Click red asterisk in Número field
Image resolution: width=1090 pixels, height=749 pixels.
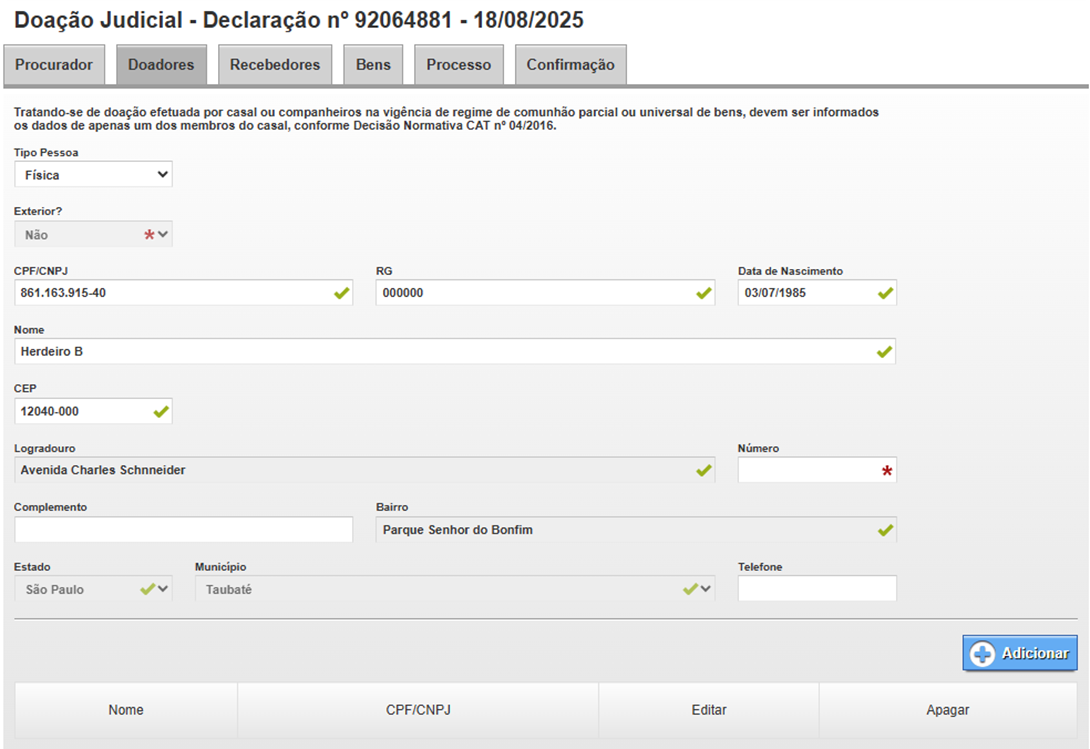886,471
